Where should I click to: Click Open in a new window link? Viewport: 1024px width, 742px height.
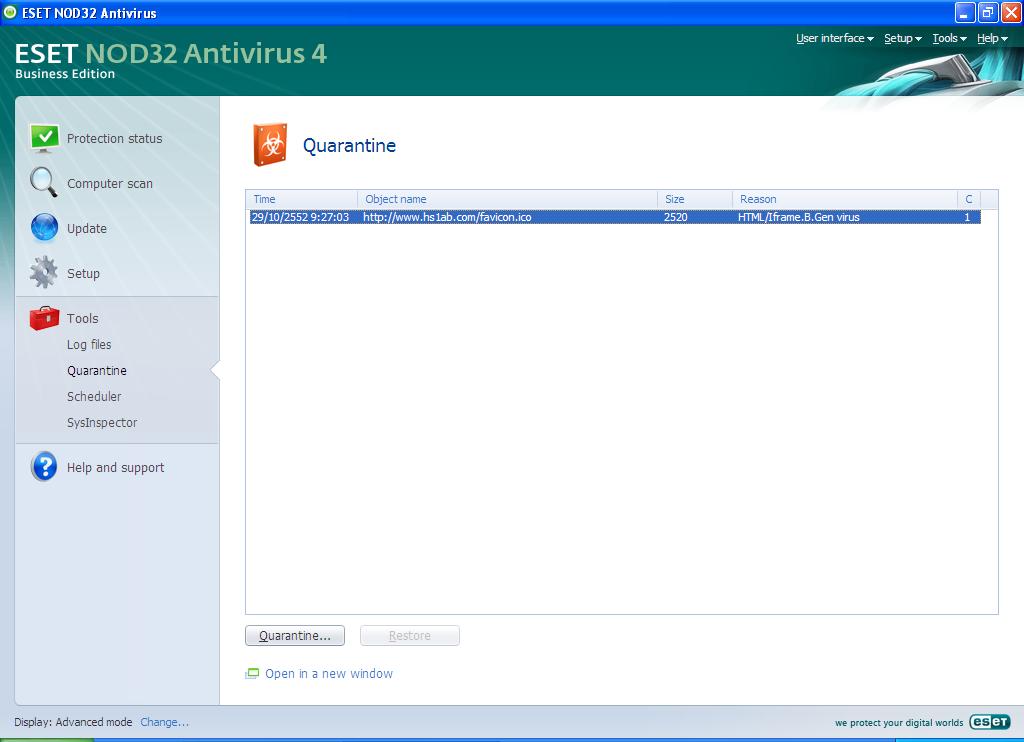click(328, 674)
